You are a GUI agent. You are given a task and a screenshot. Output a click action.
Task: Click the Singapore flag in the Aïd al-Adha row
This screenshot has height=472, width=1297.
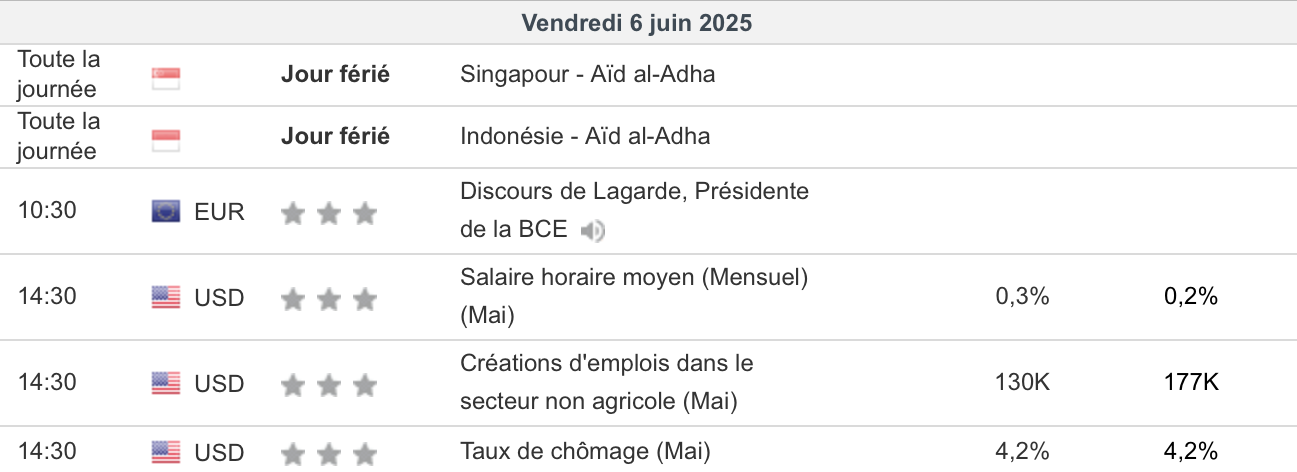[165, 78]
